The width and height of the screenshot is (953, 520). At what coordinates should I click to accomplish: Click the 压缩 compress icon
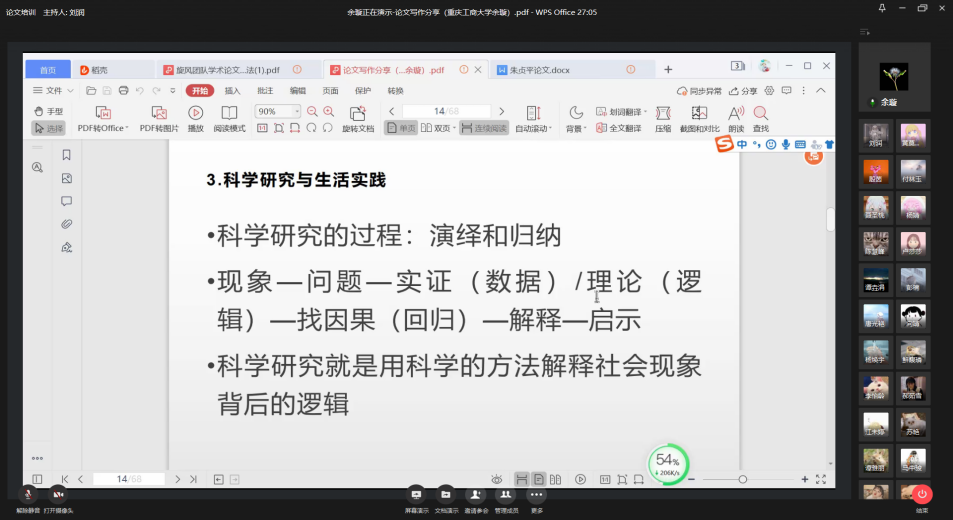[663, 112]
